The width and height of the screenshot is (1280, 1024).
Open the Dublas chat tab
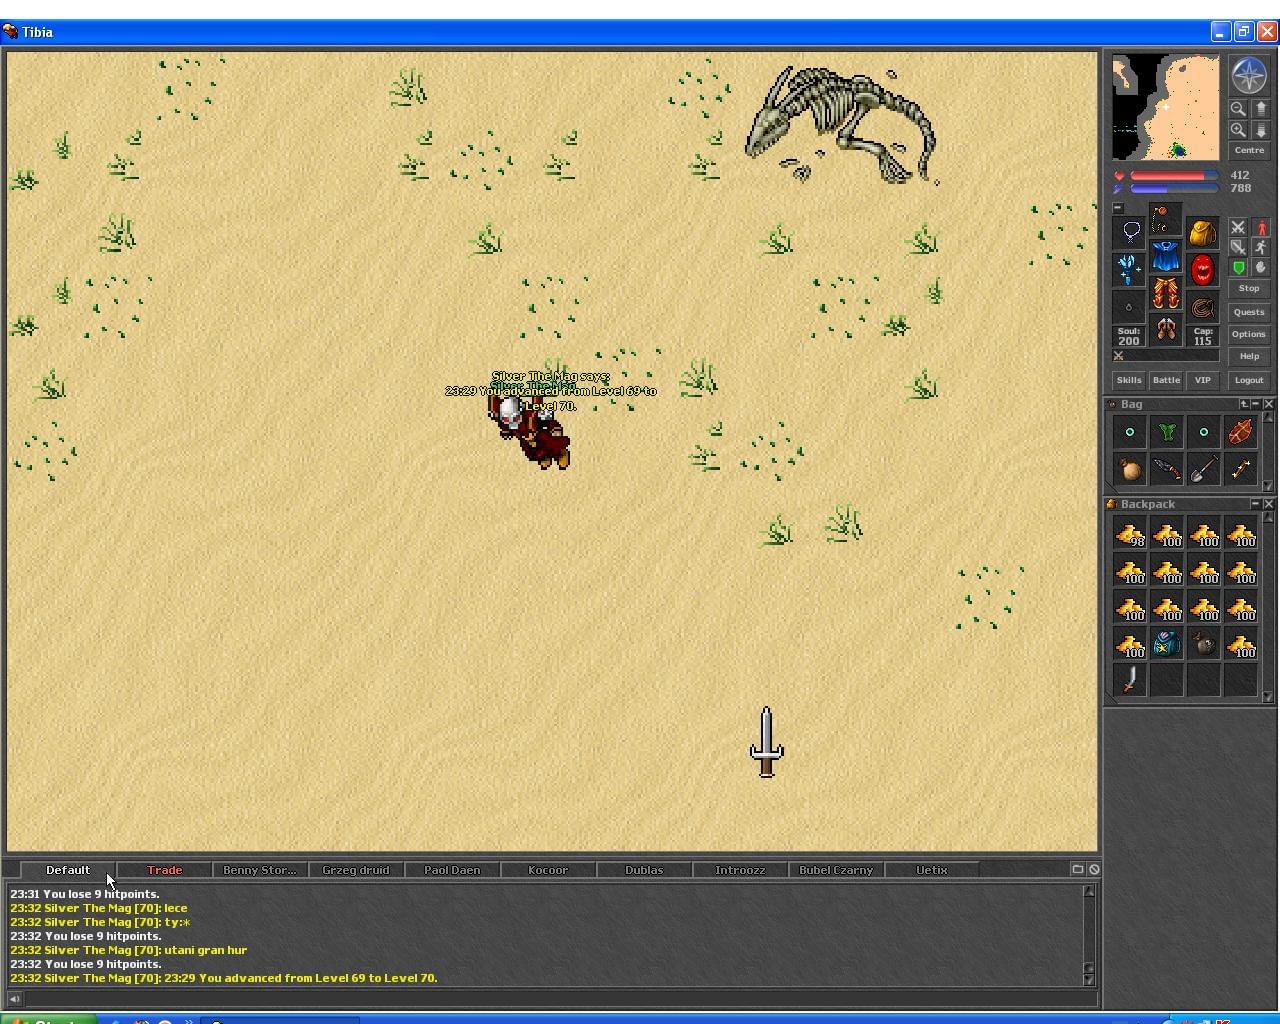644,870
